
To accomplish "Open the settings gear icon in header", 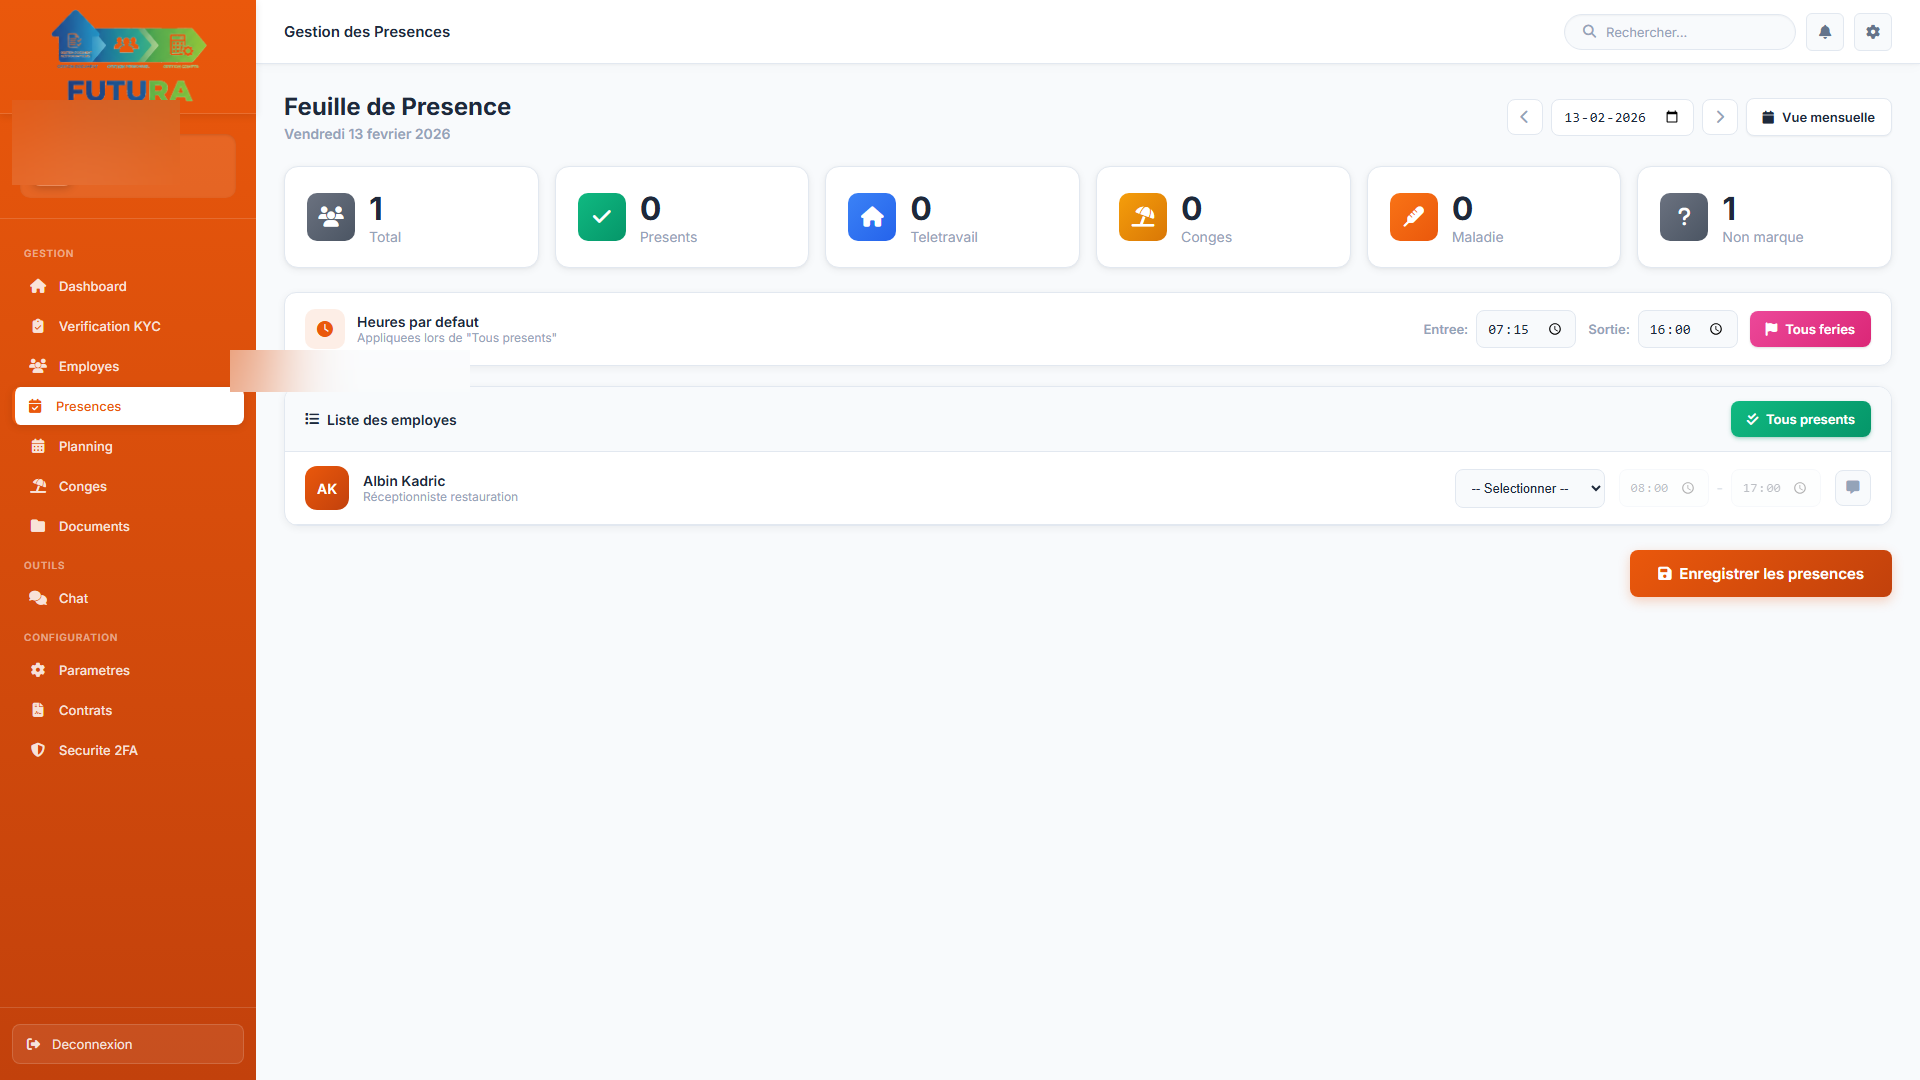I will pos(1872,32).
